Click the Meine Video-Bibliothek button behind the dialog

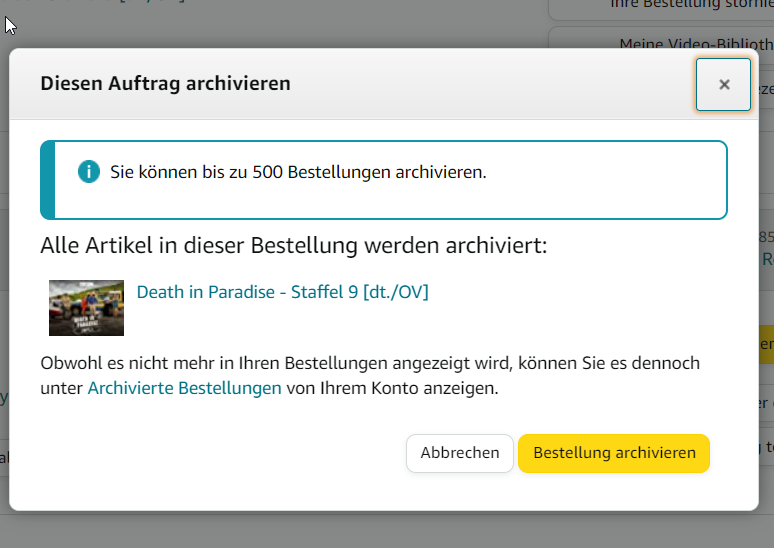tap(690, 45)
